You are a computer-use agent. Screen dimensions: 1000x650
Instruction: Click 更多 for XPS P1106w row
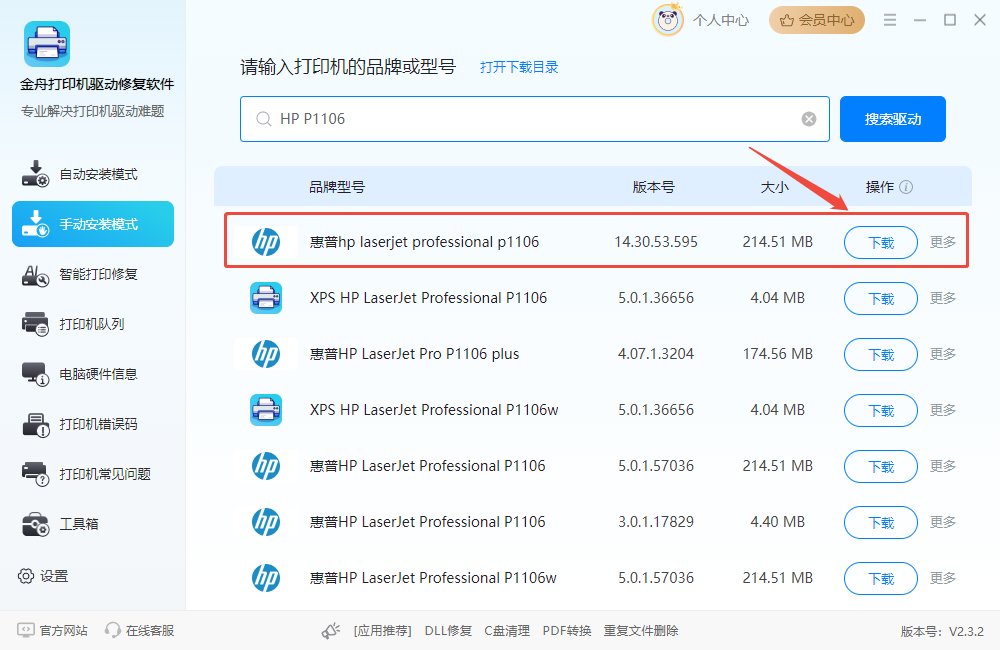(943, 410)
